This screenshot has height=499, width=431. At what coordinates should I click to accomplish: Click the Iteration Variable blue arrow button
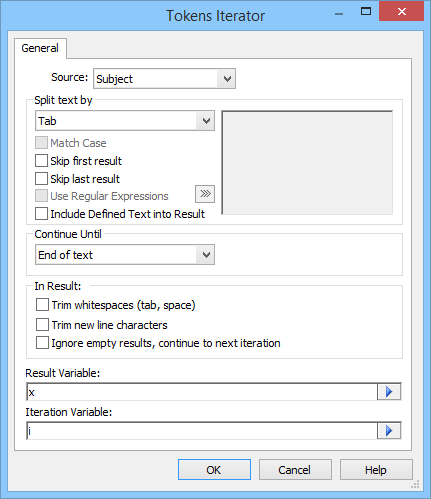click(x=389, y=431)
